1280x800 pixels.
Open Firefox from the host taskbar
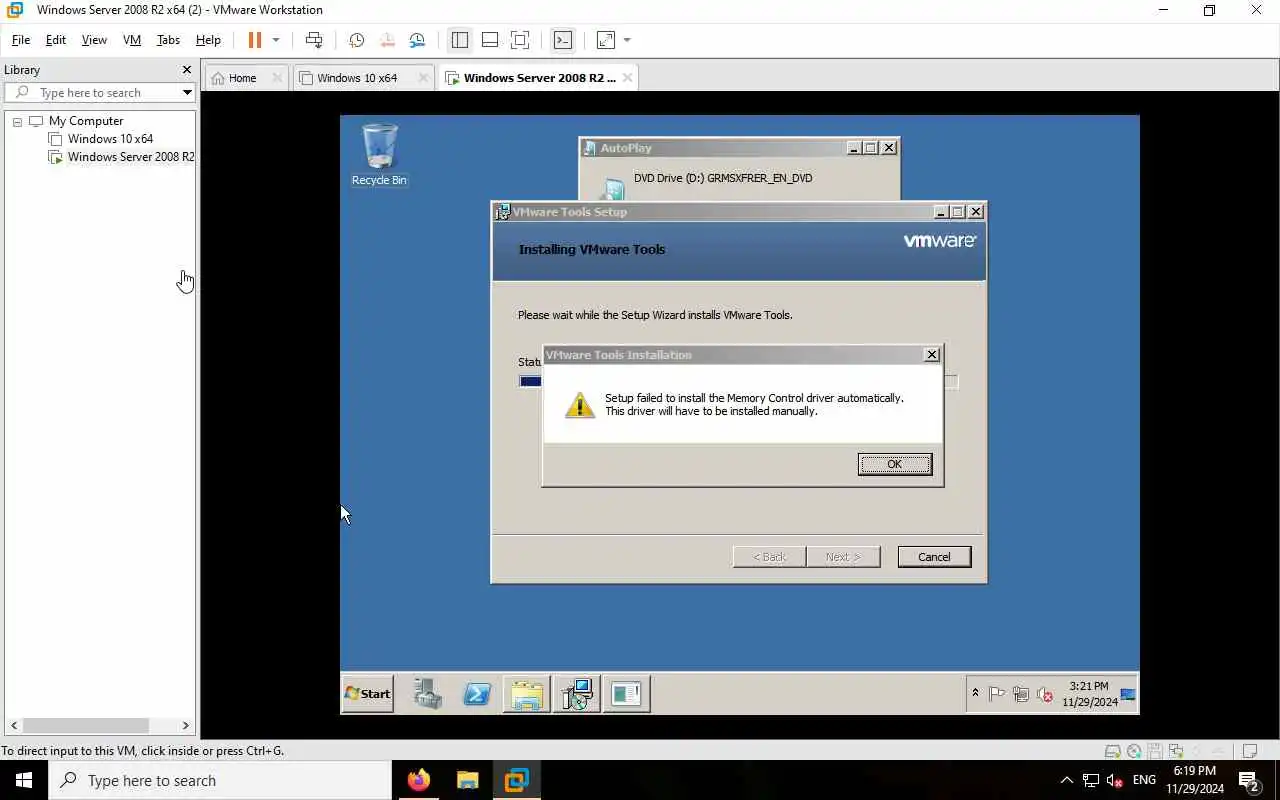418,780
